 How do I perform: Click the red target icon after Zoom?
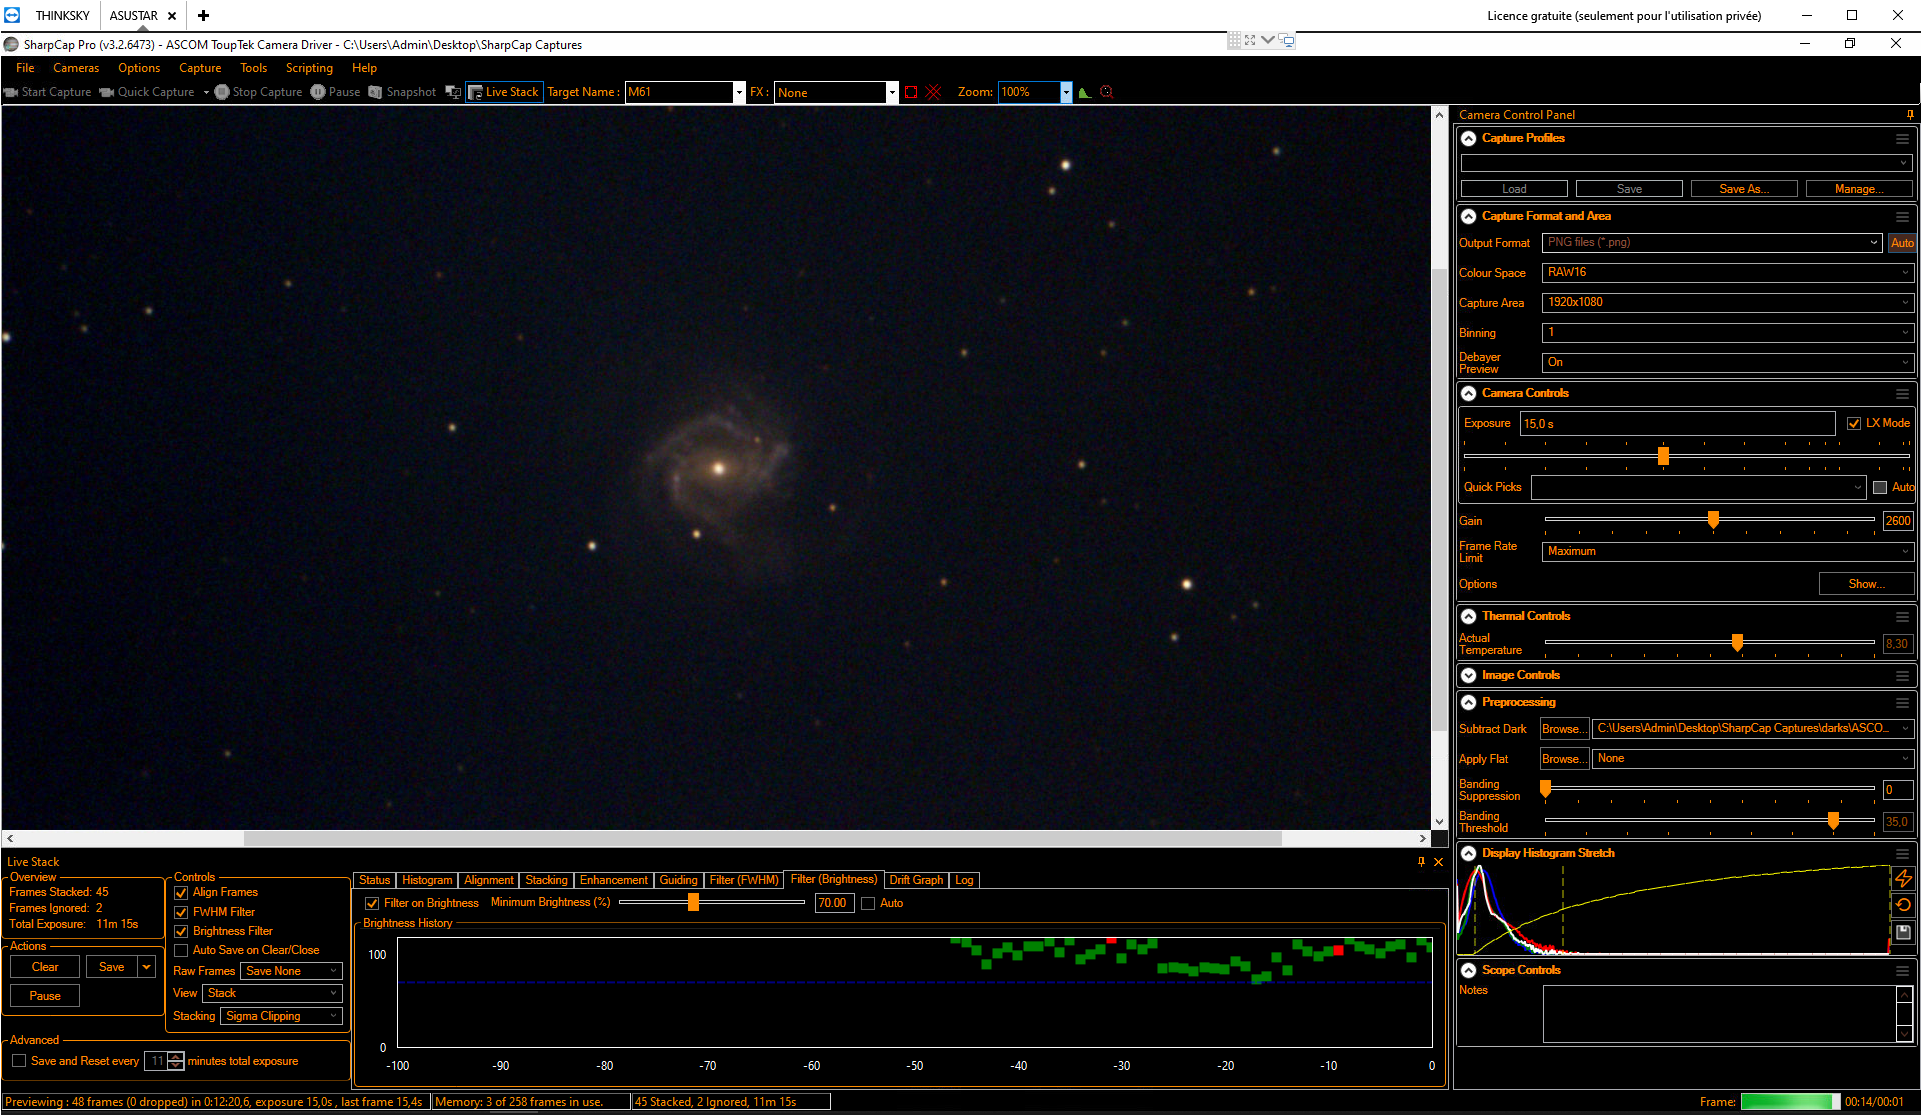click(1107, 92)
